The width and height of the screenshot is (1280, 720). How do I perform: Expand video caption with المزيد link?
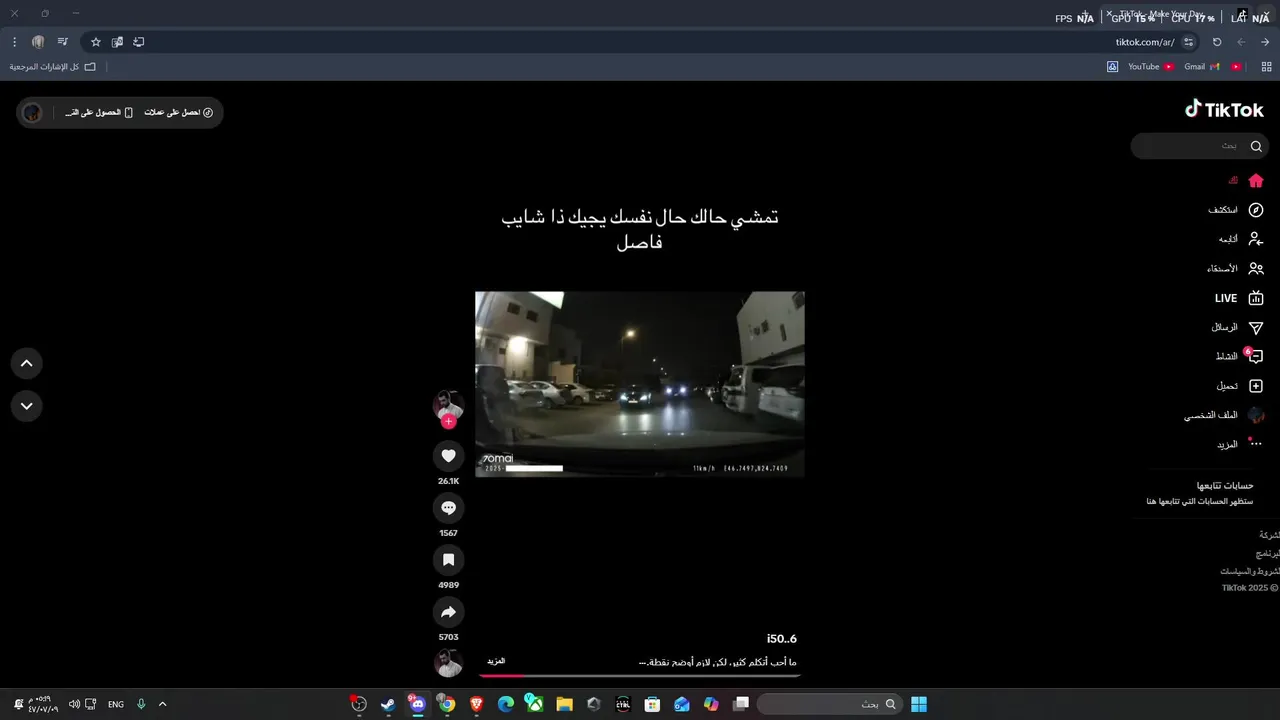click(496, 662)
